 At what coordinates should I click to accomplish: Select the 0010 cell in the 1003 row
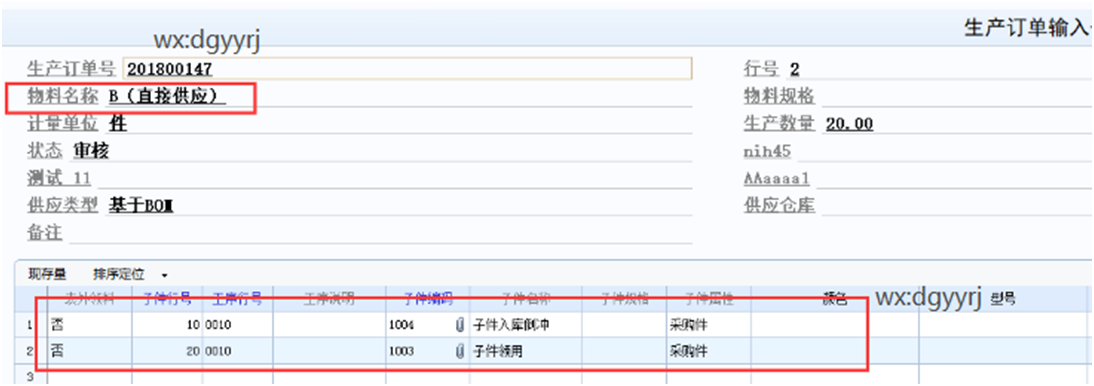pos(237,352)
